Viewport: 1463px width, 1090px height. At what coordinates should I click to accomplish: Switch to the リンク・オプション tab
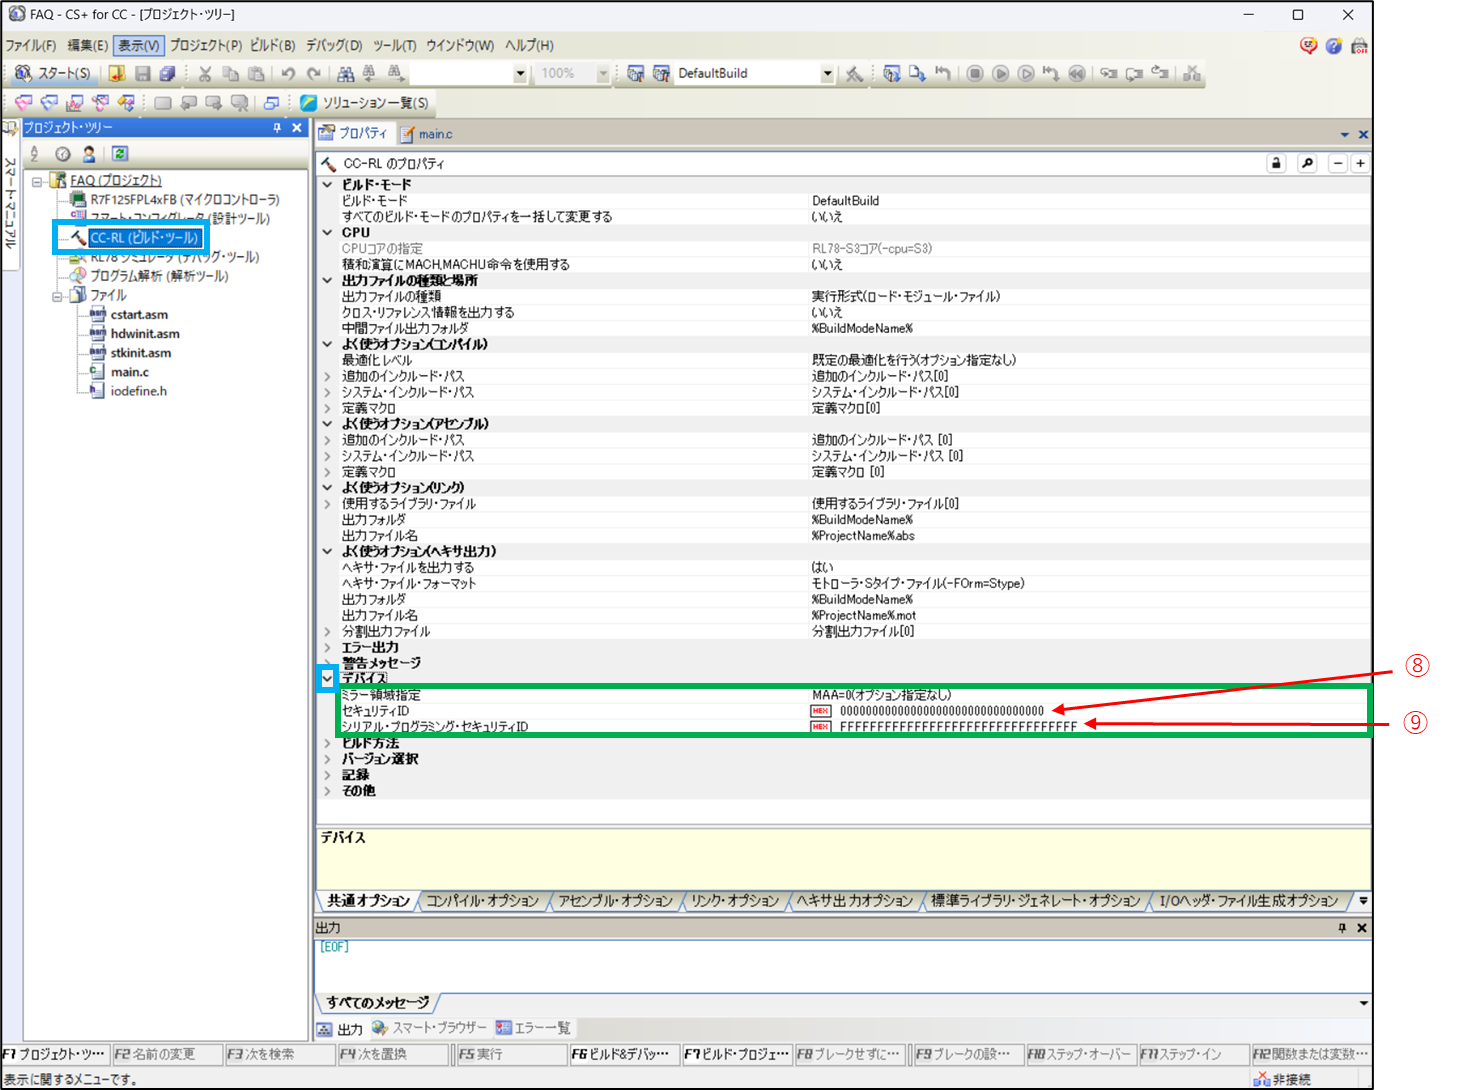pos(735,901)
